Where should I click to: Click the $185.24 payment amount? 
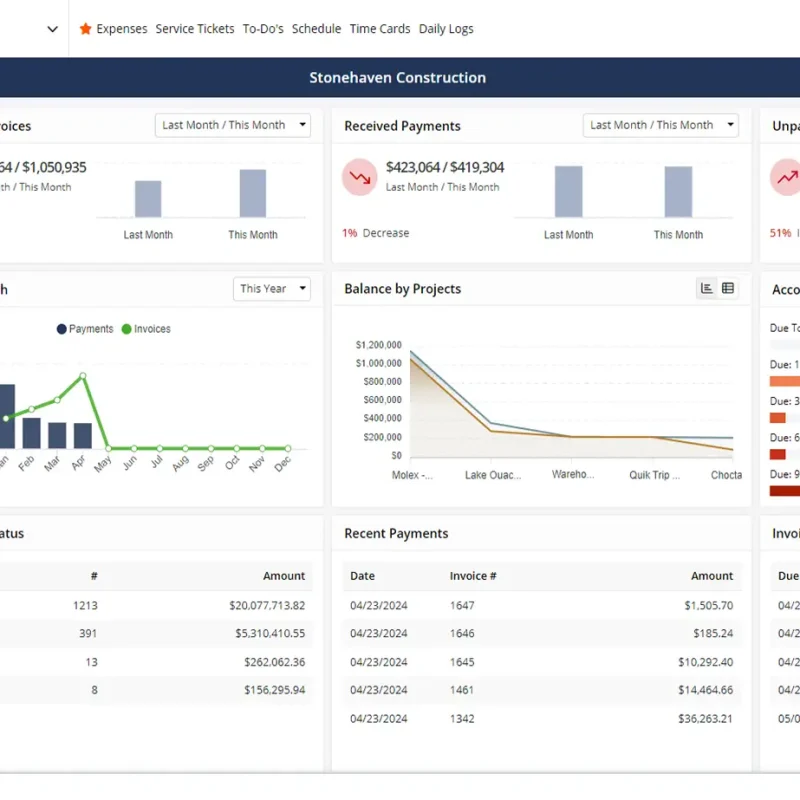(x=713, y=634)
